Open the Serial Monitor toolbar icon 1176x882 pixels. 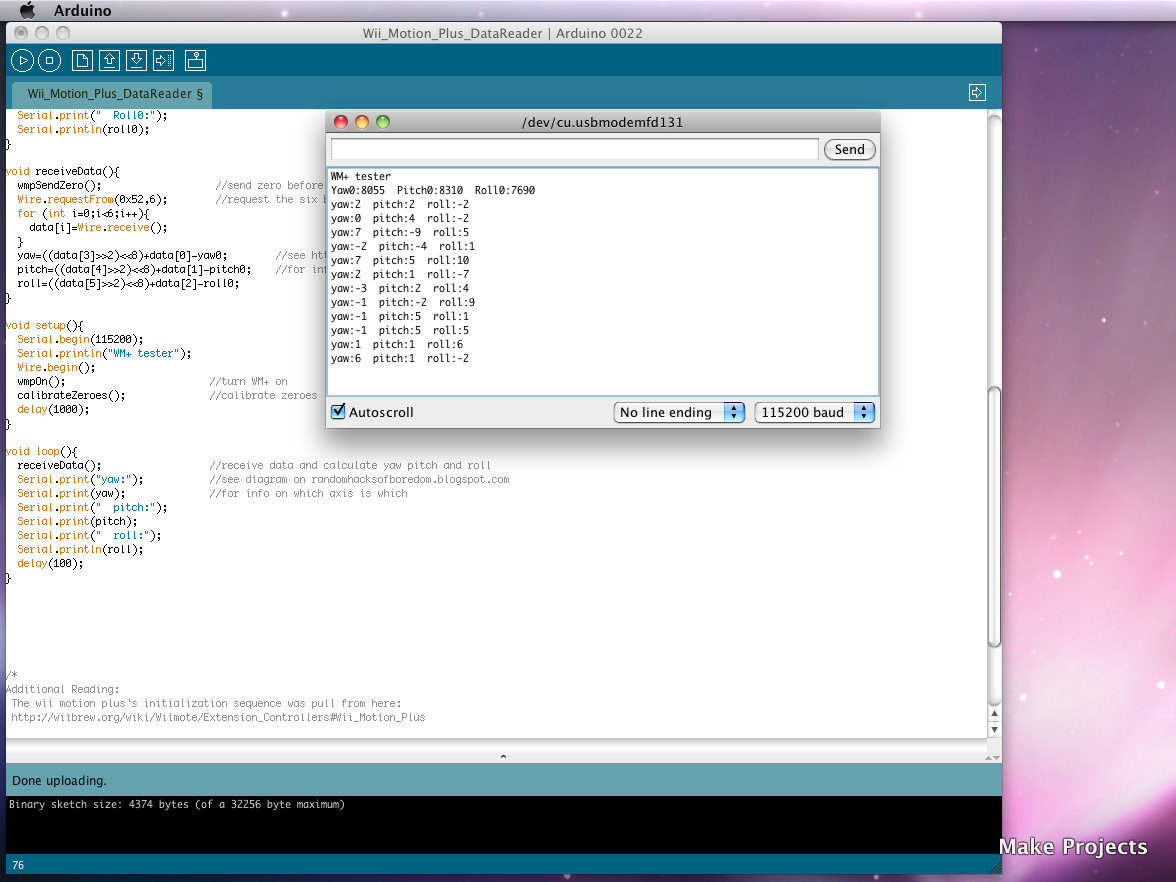click(196, 60)
